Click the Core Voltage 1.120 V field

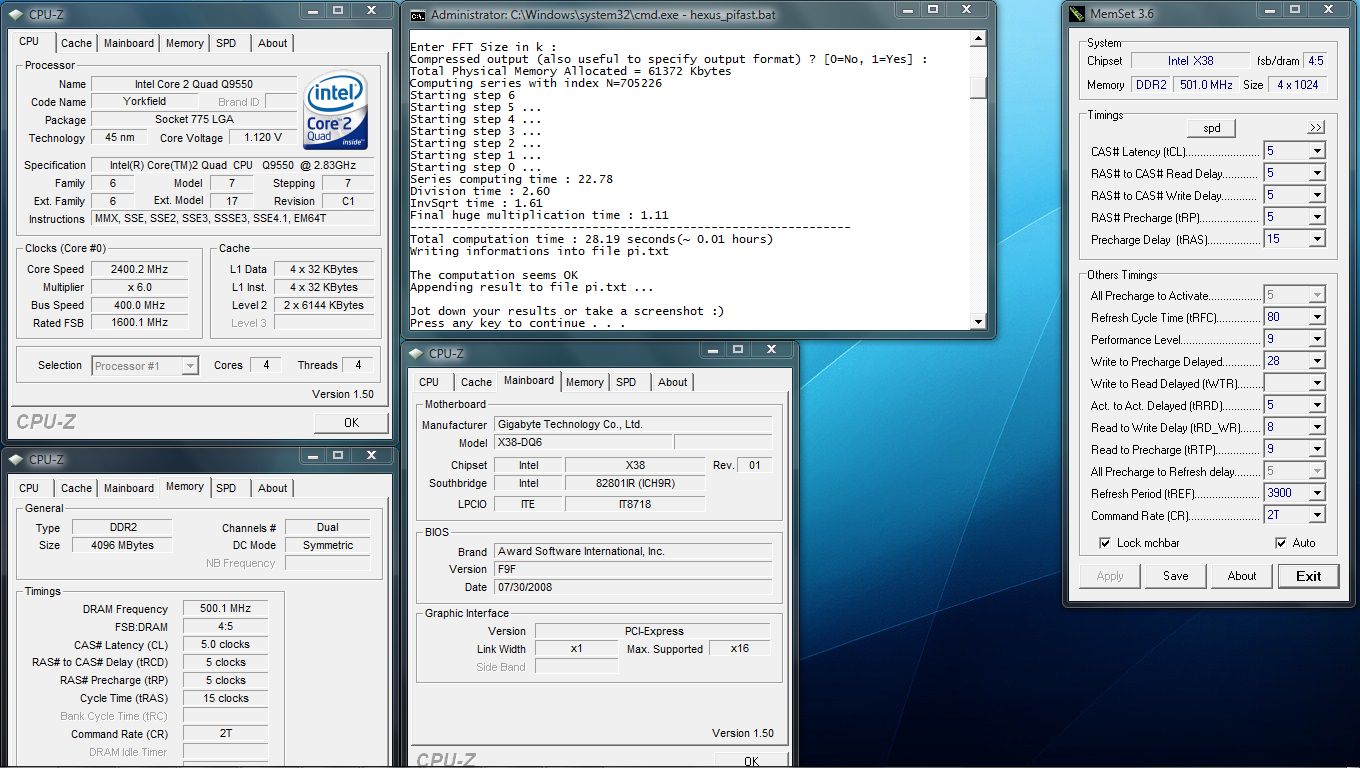[263, 138]
